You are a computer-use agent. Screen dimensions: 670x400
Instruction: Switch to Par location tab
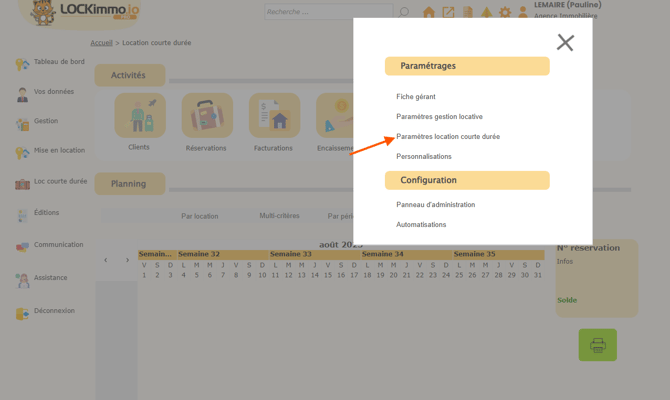point(200,216)
